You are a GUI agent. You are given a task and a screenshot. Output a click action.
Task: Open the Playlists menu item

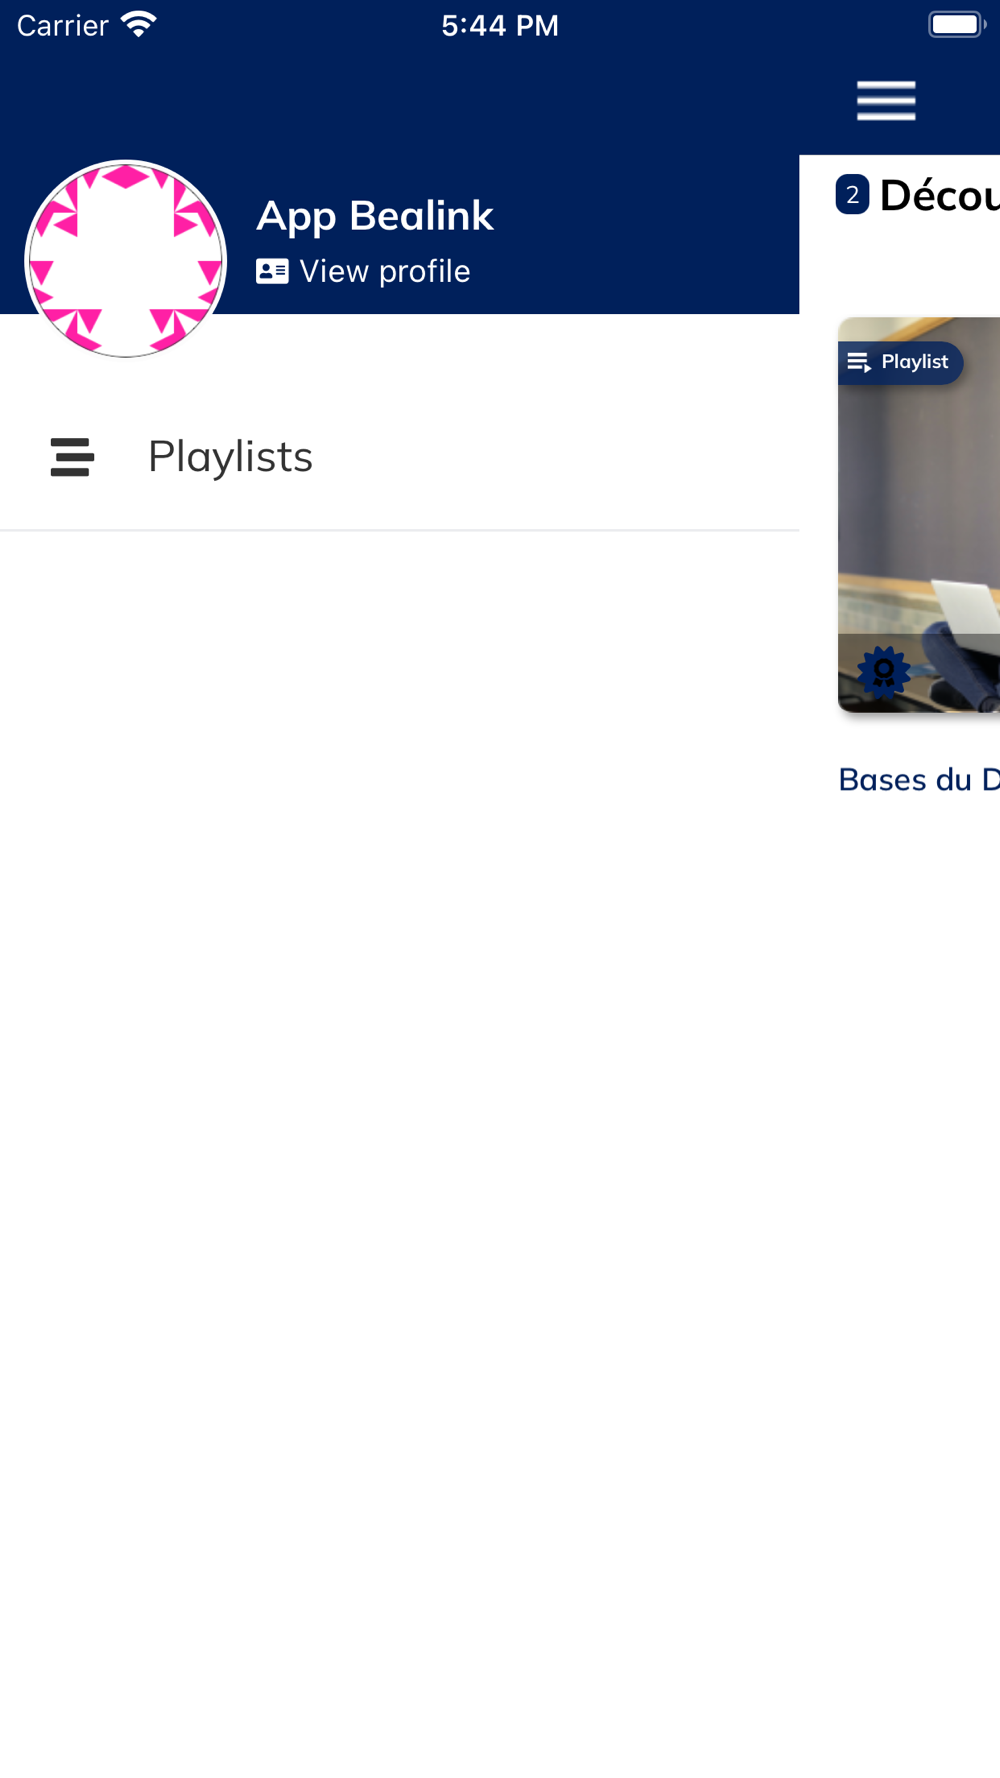pyautogui.click(x=400, y=457)
